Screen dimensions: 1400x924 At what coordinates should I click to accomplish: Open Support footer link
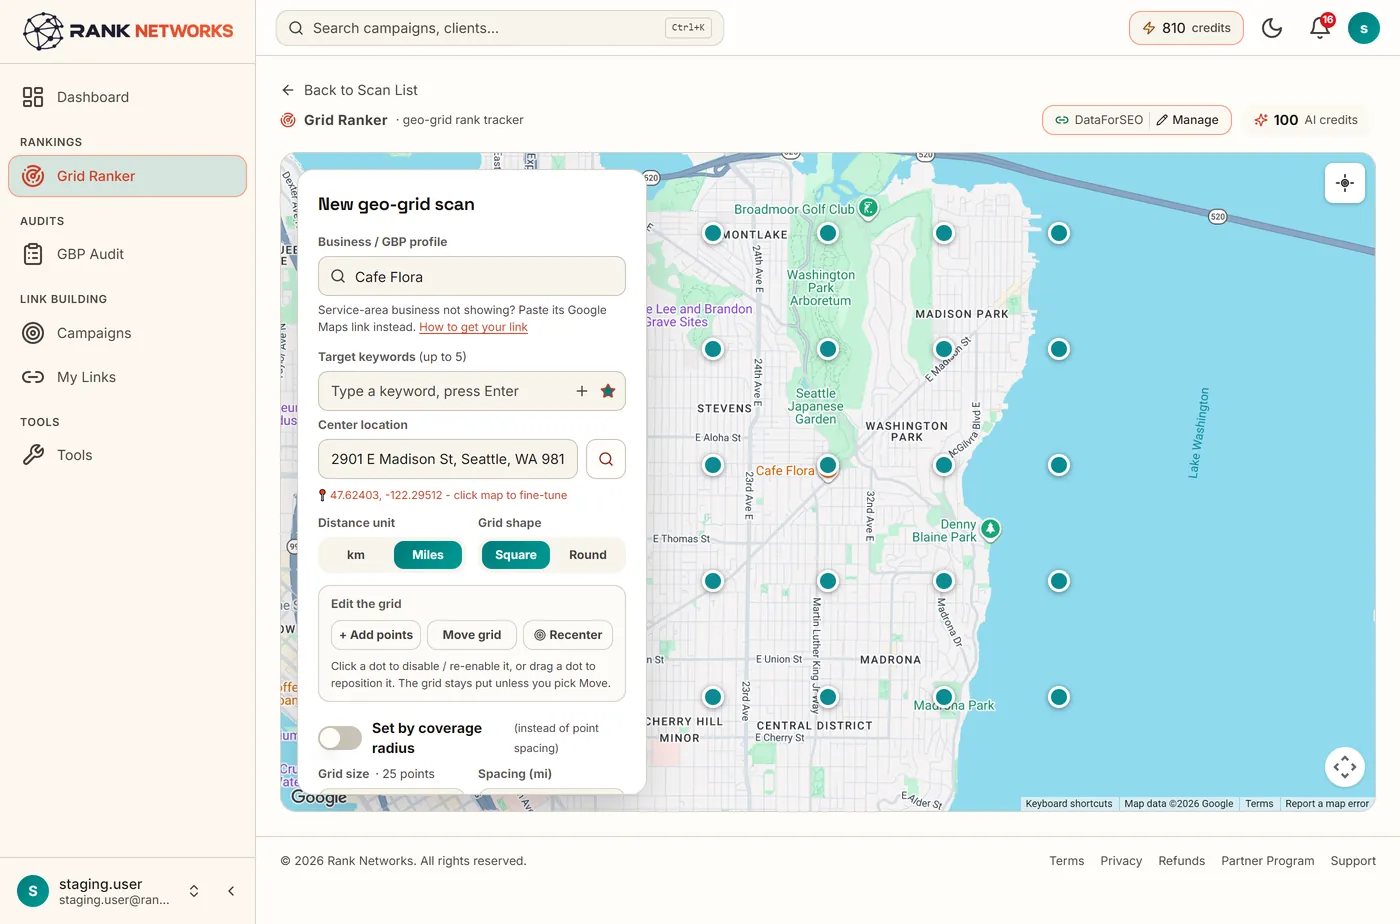[1353, 861]
